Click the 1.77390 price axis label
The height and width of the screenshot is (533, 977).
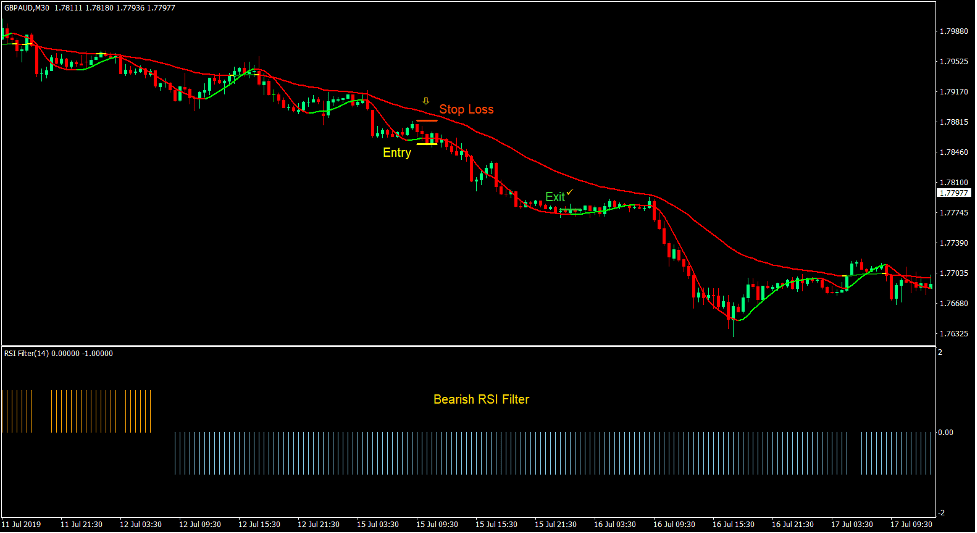point(954,243)
